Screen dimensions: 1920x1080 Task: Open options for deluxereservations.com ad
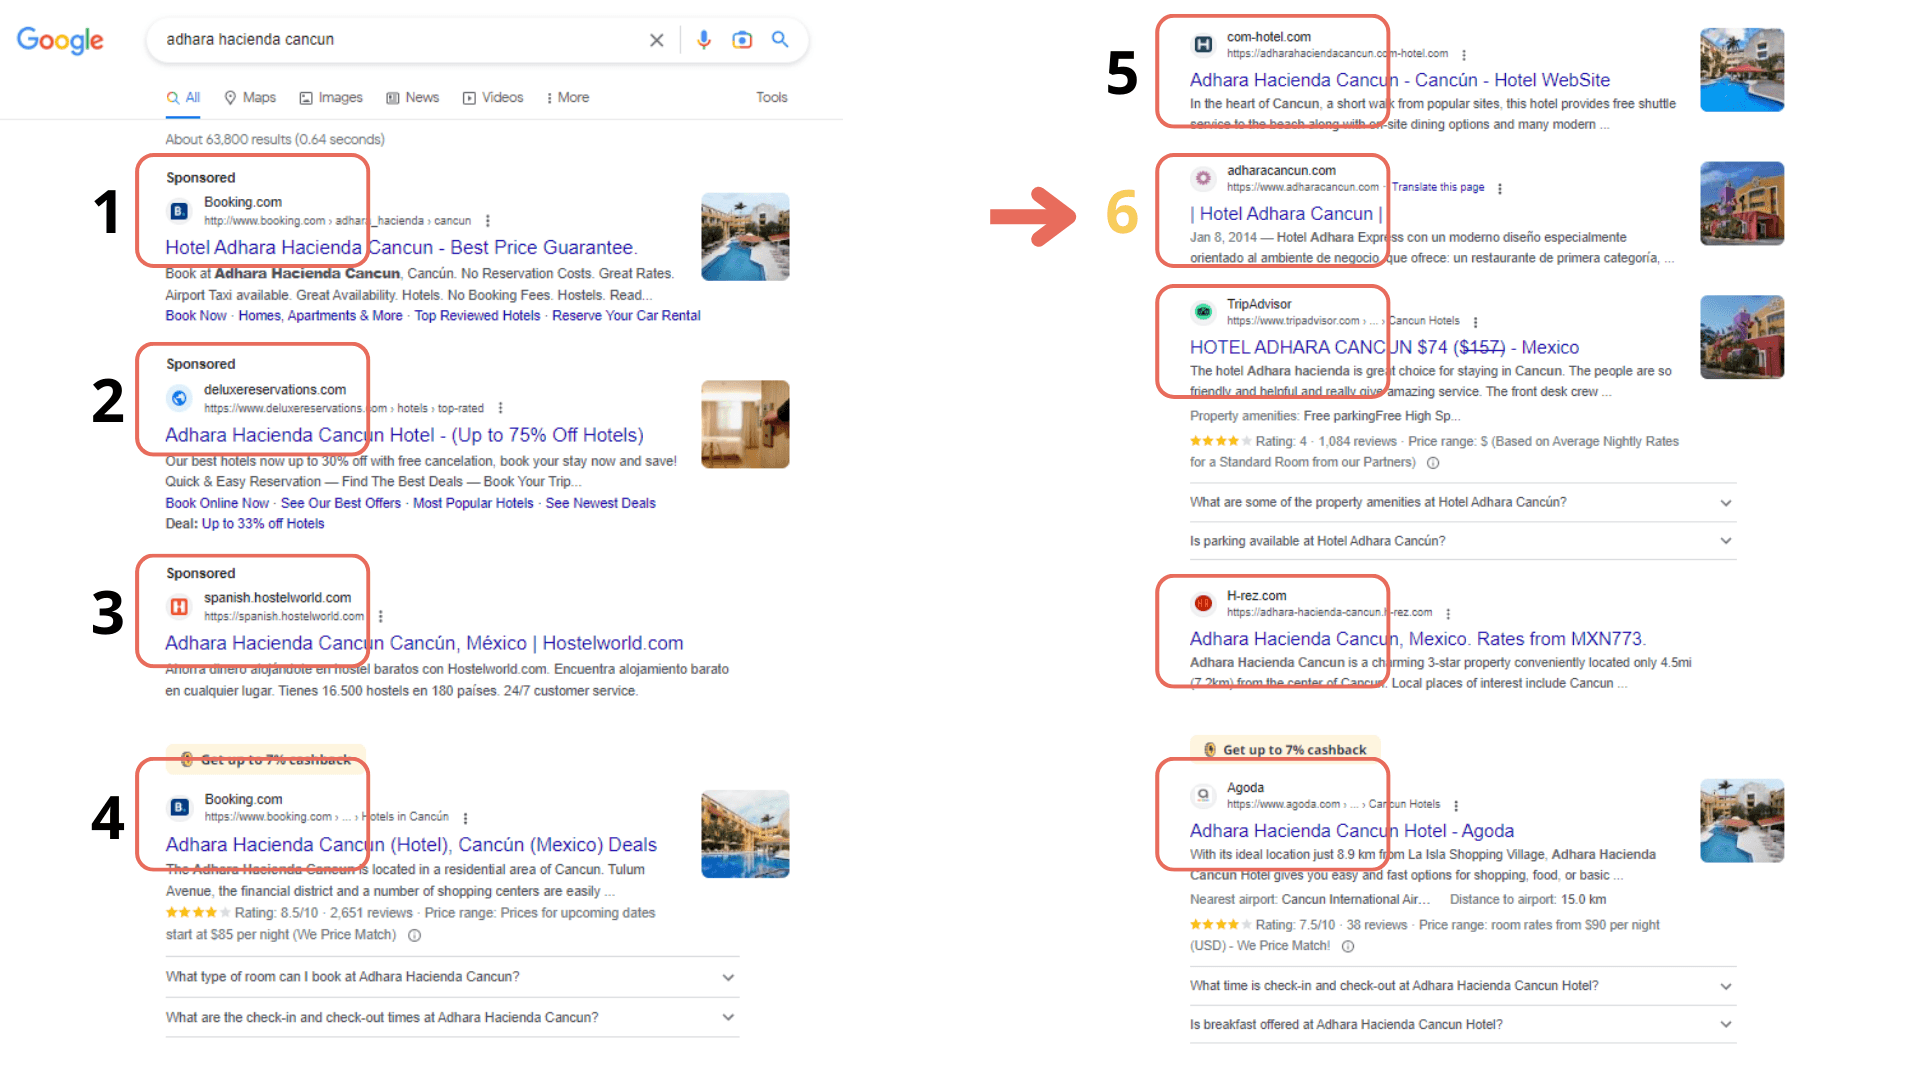(x=500, y=408)
